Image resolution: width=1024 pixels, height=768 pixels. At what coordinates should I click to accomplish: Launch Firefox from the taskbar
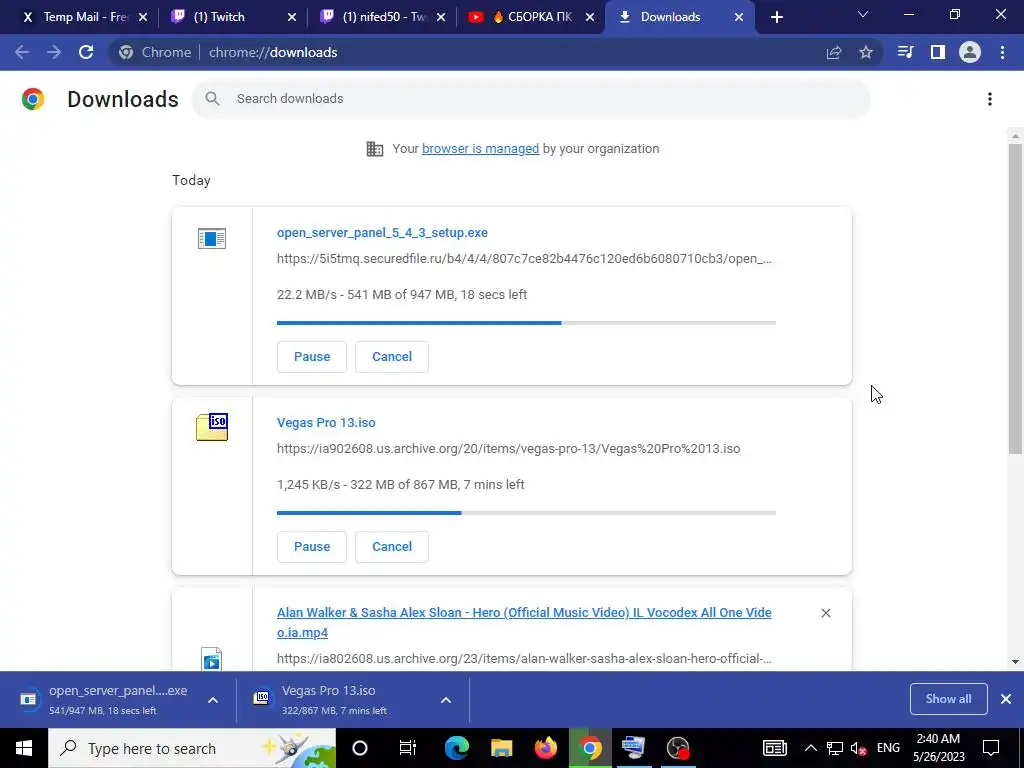tap(545, 748)
